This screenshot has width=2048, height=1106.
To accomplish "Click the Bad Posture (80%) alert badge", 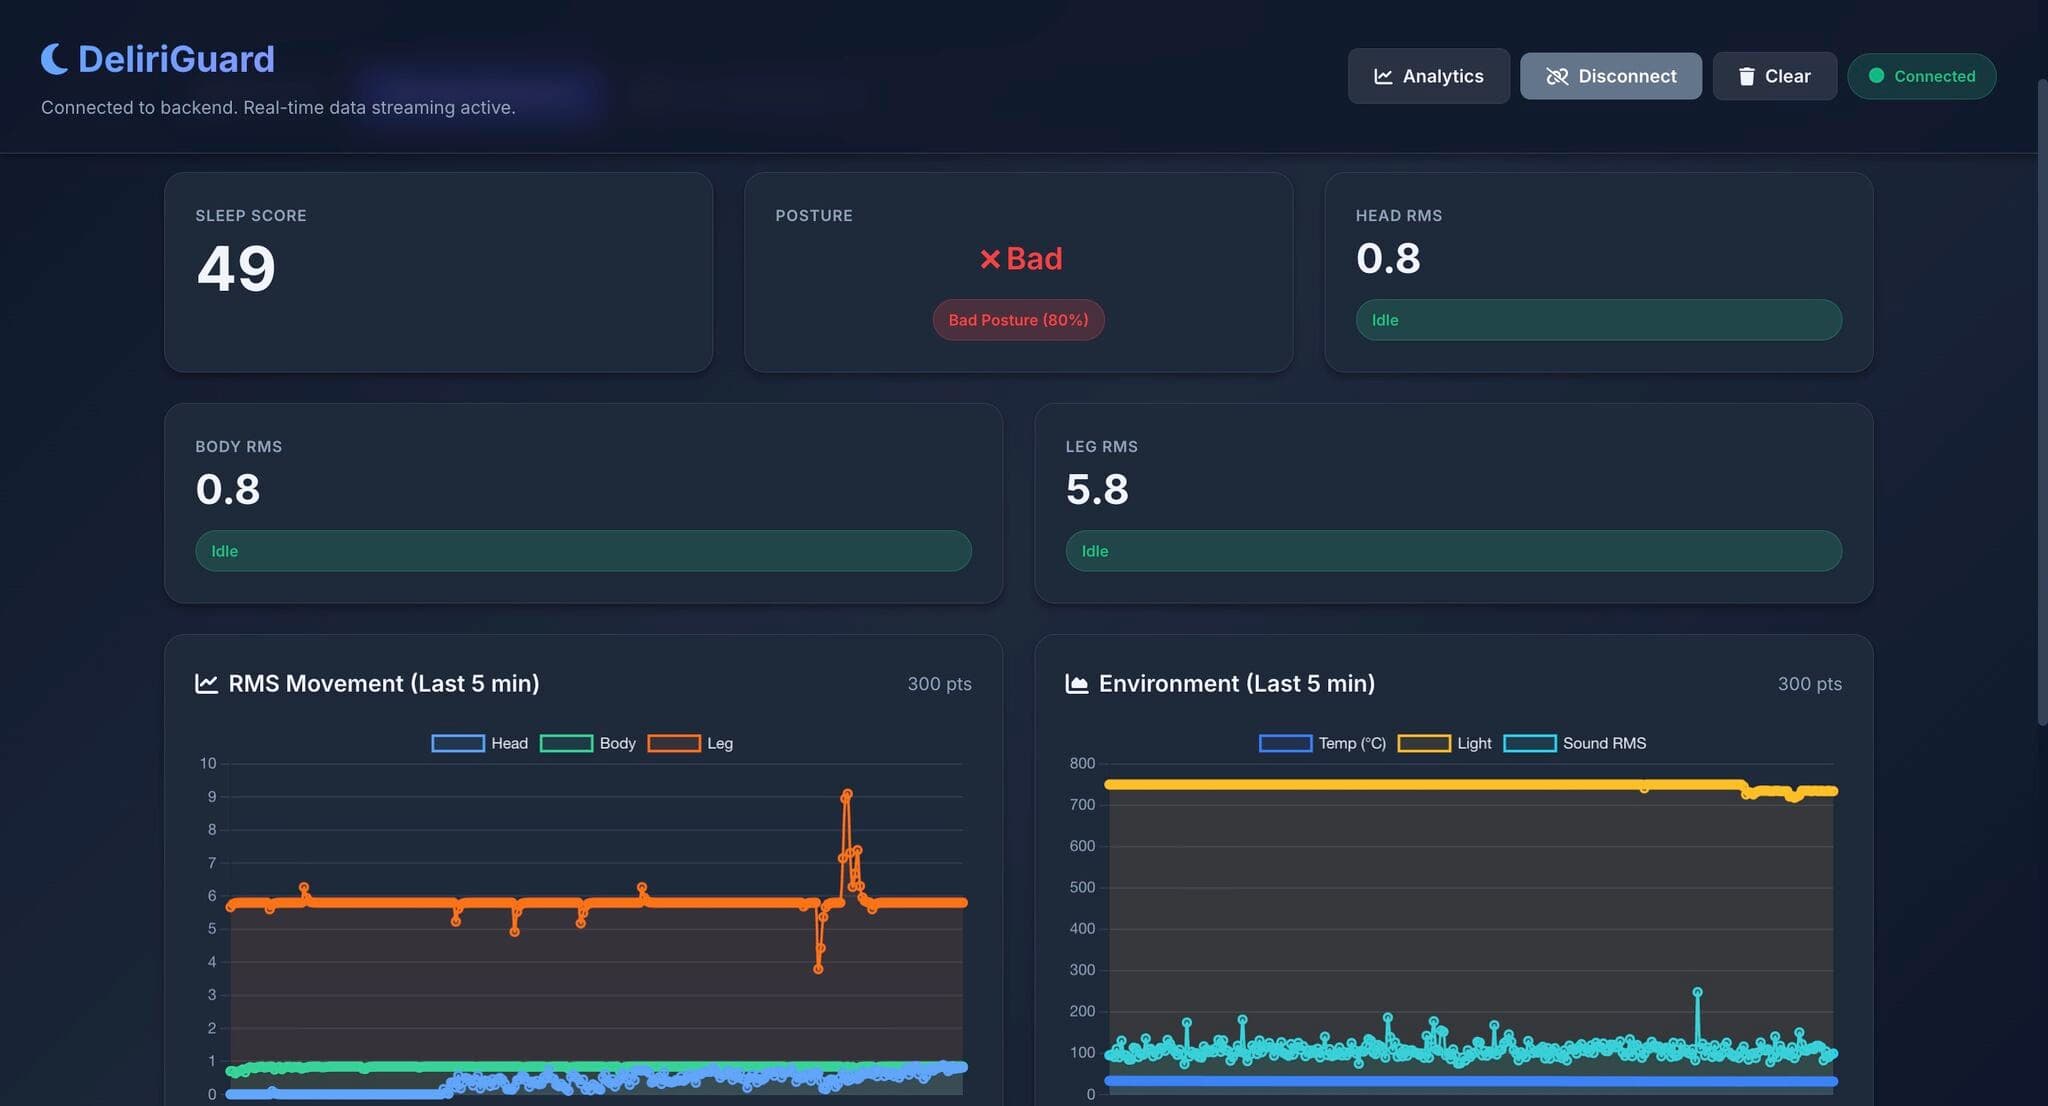I will coord(1018,320).
